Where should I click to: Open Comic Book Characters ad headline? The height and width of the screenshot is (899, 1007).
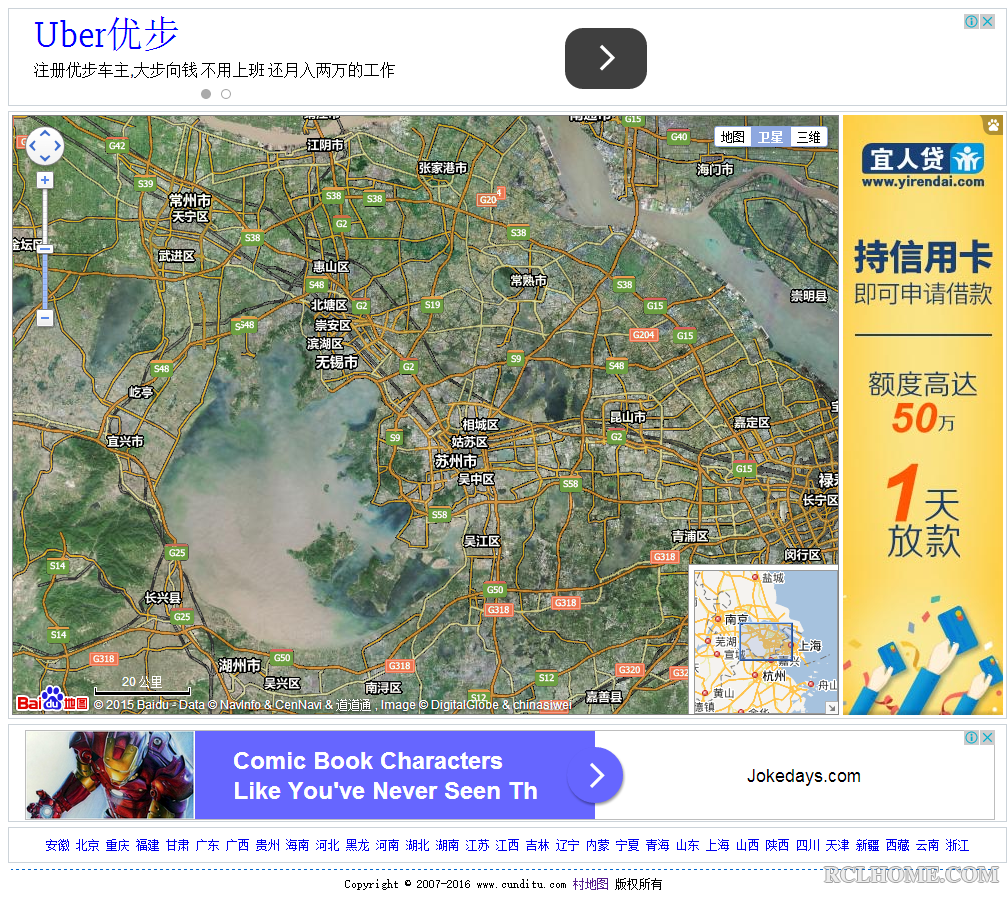(385, 776)
